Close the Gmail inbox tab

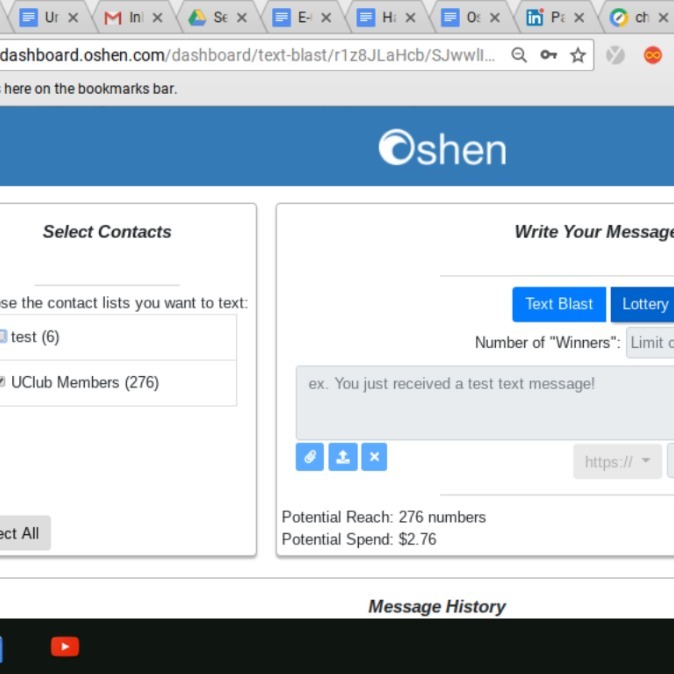coord(158,18)
